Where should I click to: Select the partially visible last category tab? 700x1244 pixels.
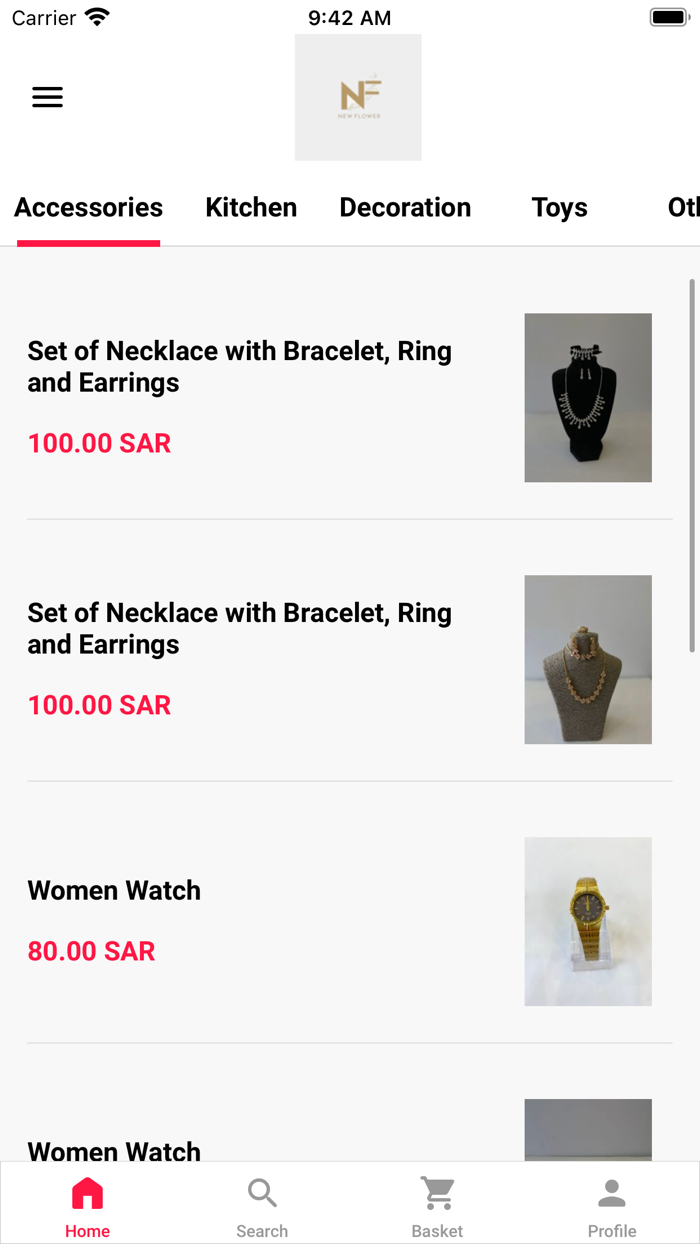pos(682,208)
